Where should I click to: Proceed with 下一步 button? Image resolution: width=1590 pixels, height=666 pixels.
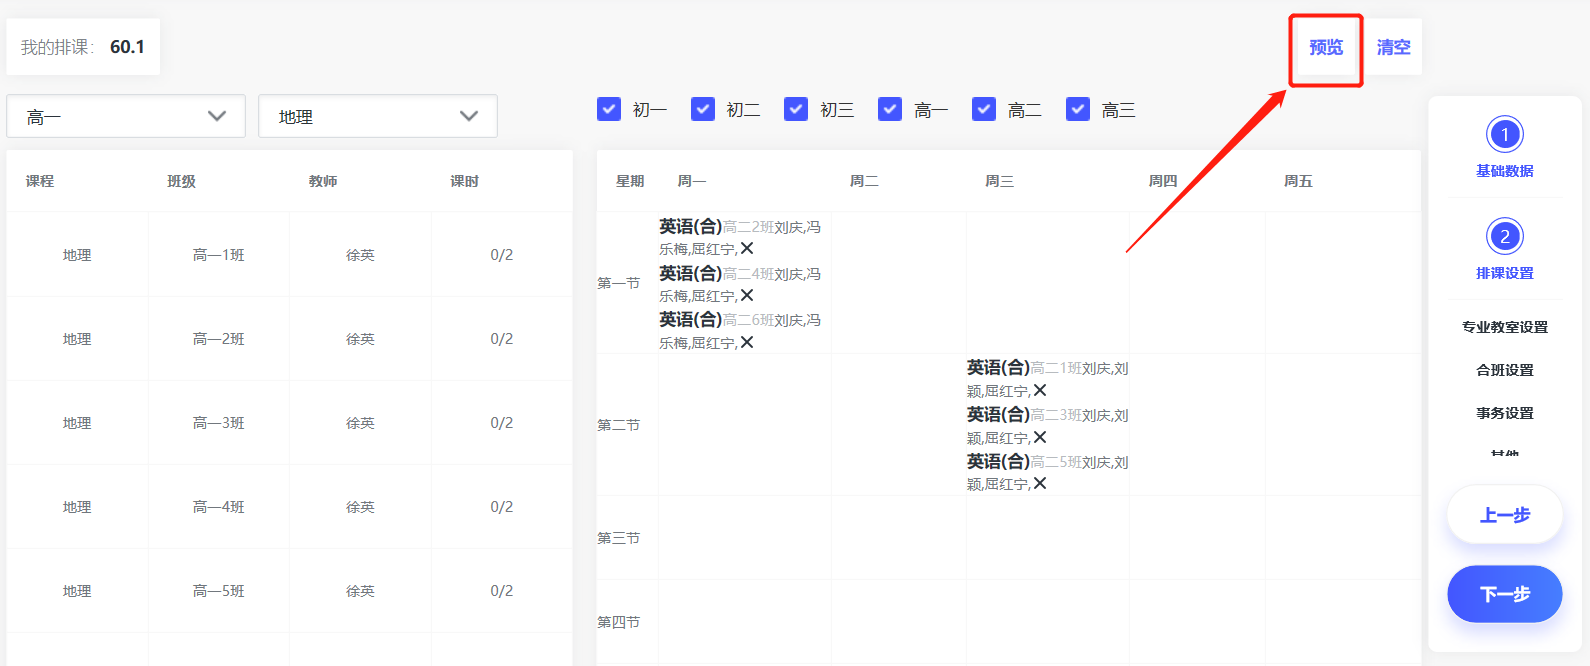[x=1505, y=594]
